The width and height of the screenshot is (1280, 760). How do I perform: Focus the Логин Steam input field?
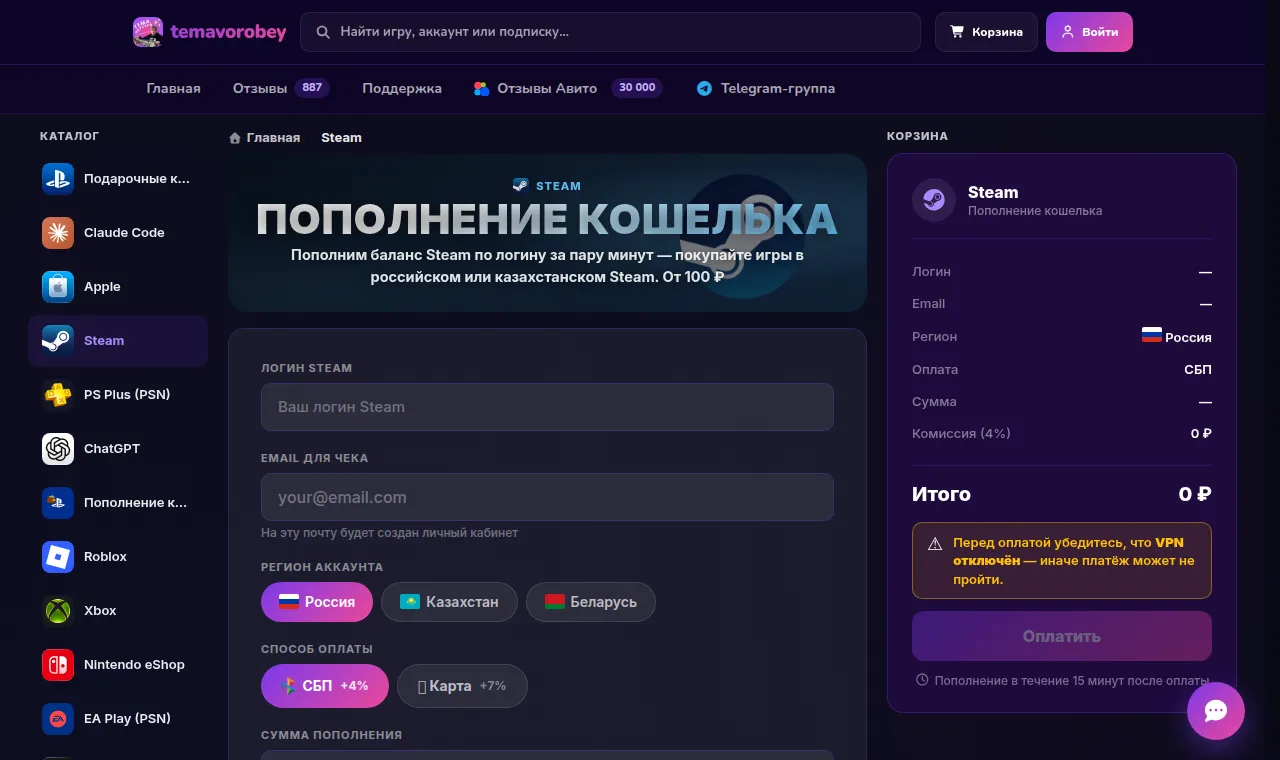pos(547,407)
